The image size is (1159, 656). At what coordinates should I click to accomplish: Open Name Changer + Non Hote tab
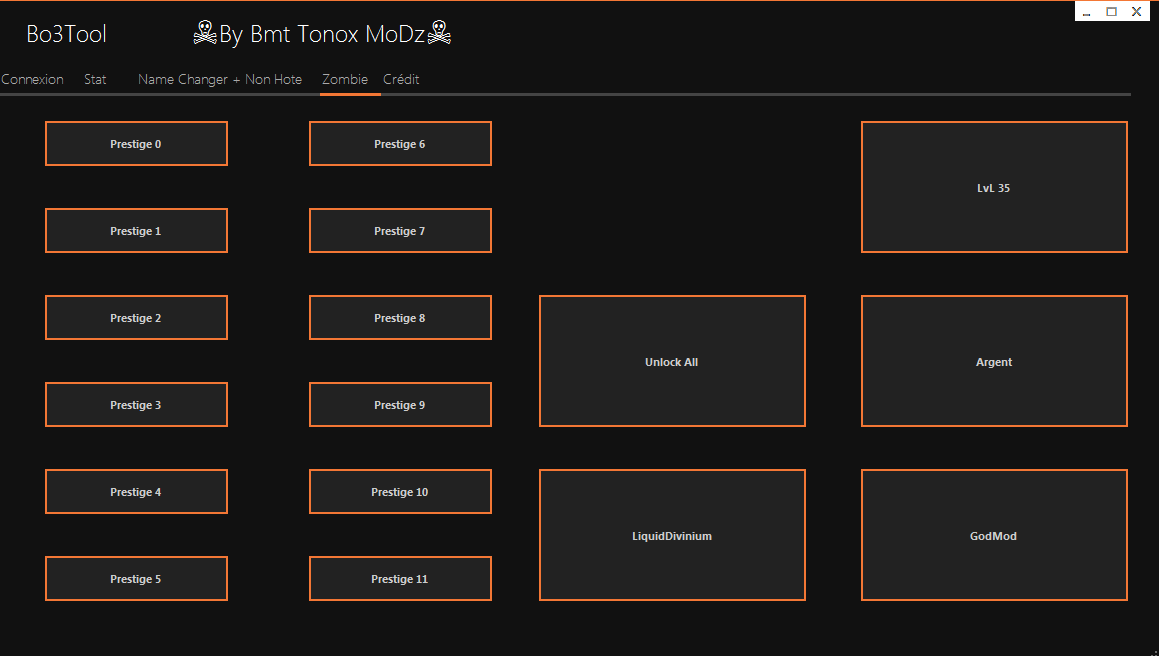coord(220,79)
